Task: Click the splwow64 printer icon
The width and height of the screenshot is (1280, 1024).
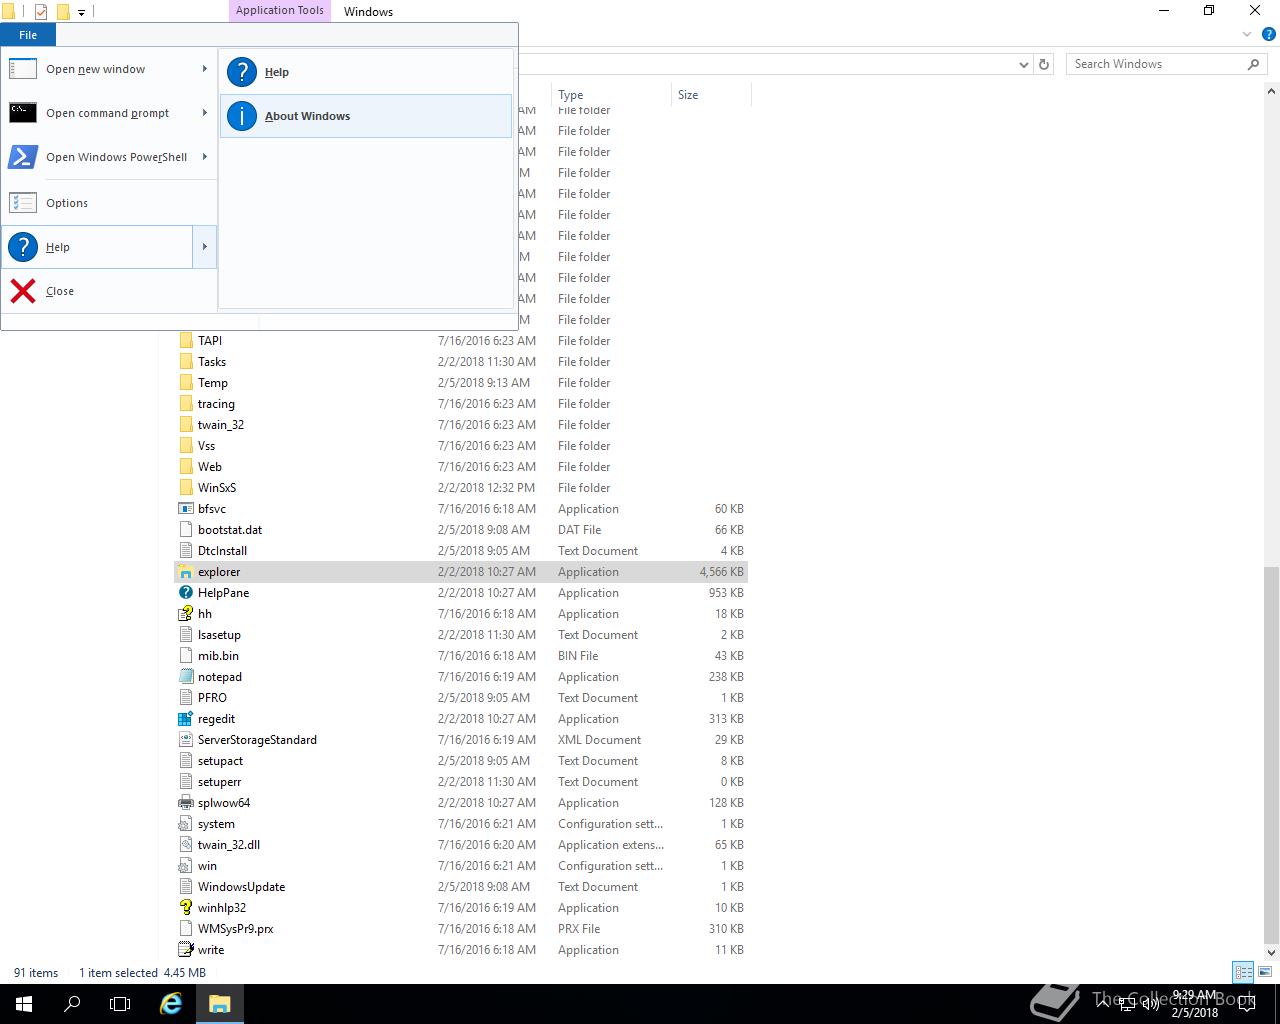Action: [185, 803]
